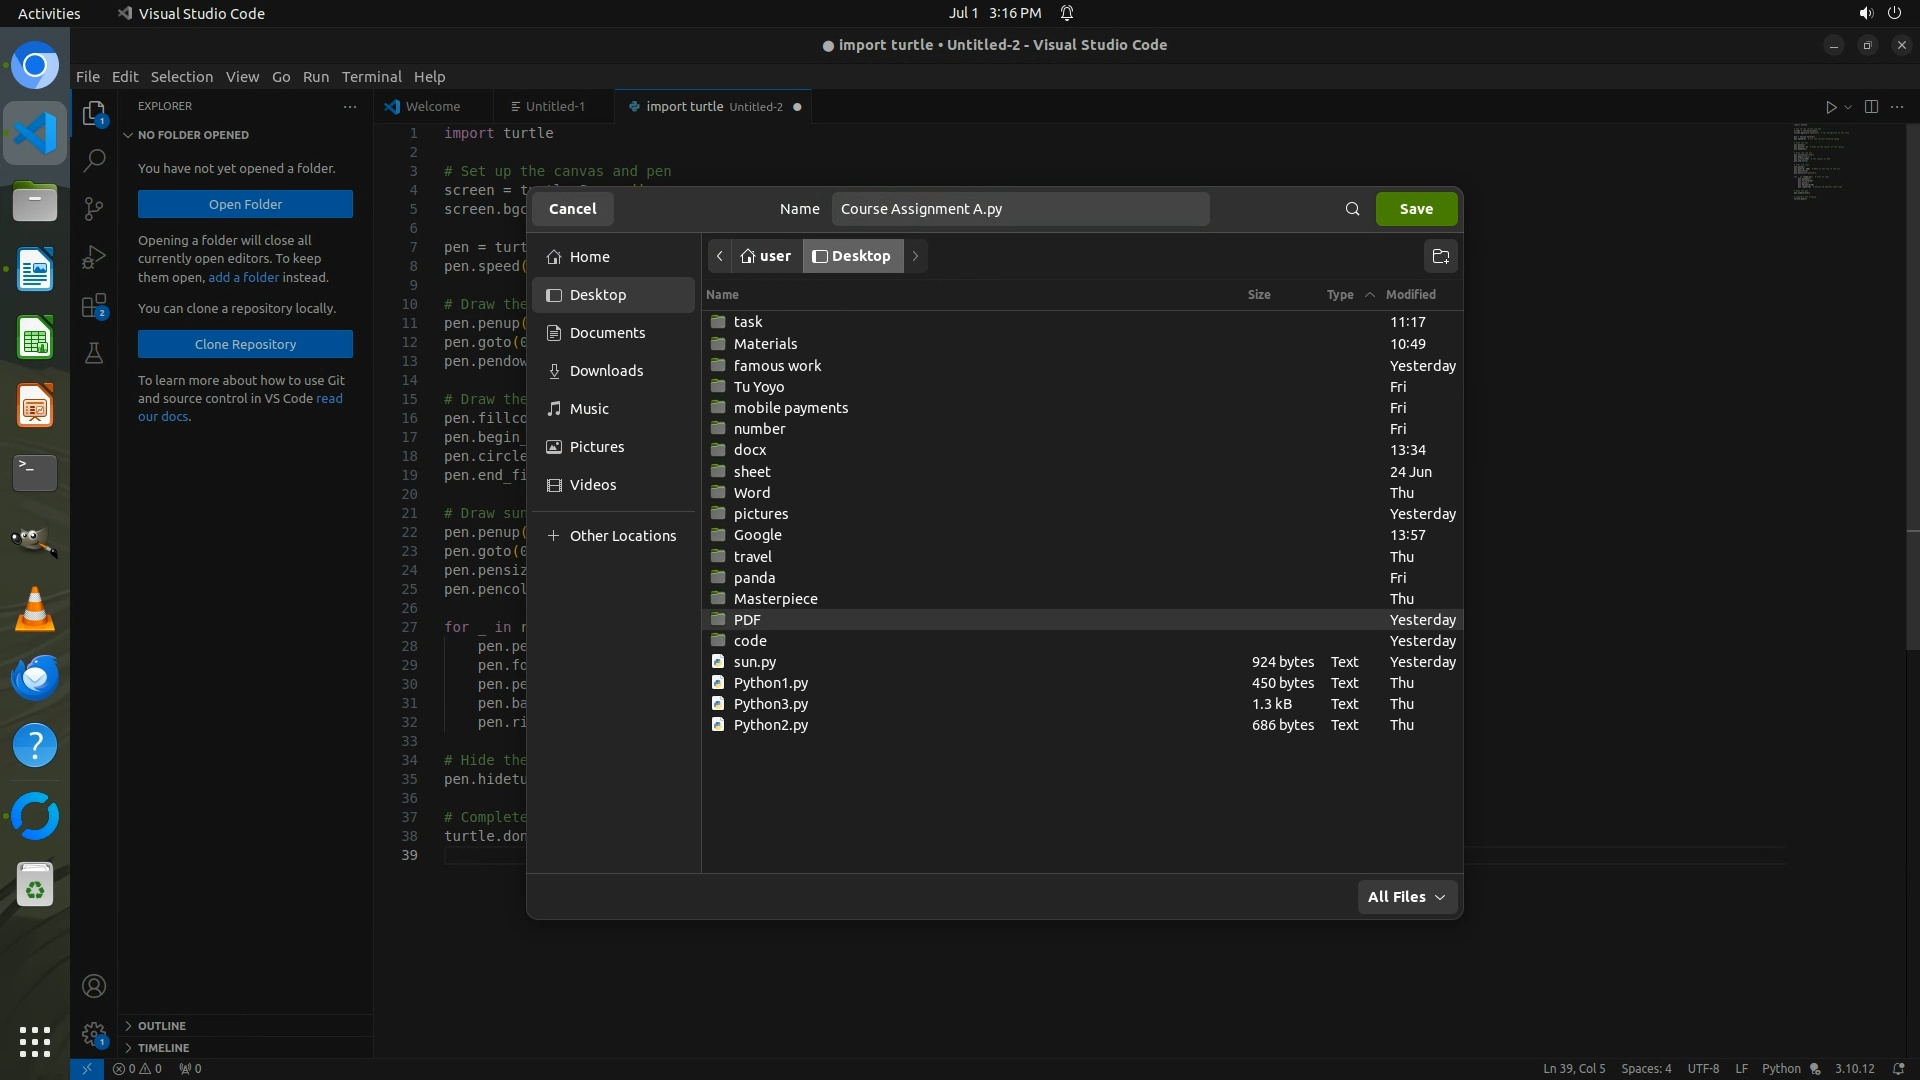The width and height of the screenshot is (1920, 1080).
Task: Expand the TIMELINE section
Action: point(163,1048)
